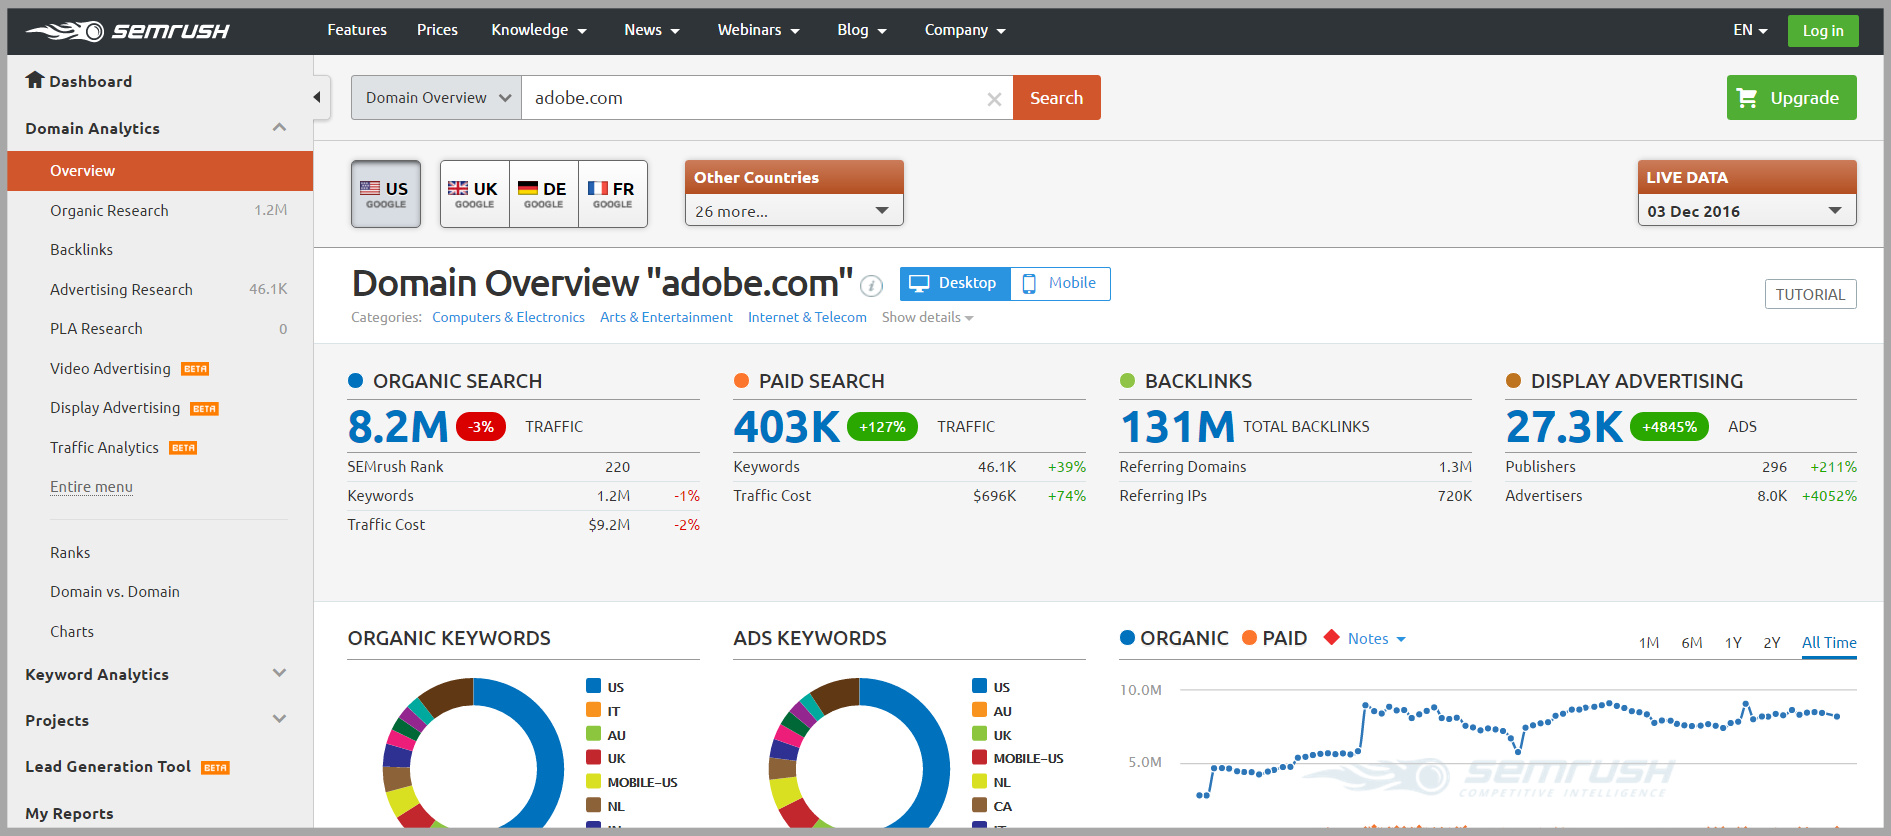The image size is (1891, 836).
Task: Switch to Desktop view
Action: pyautogui.click(x=955, y=283)
